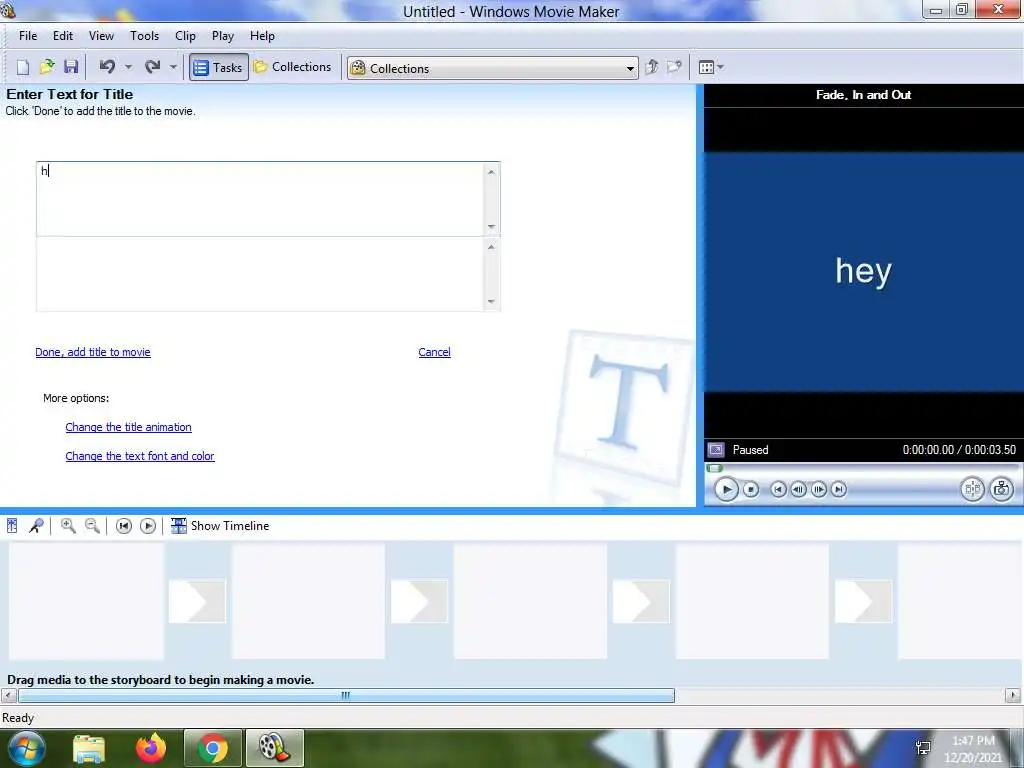Open the Windows Start menu
1024x768 pixels.
(25, 748)
